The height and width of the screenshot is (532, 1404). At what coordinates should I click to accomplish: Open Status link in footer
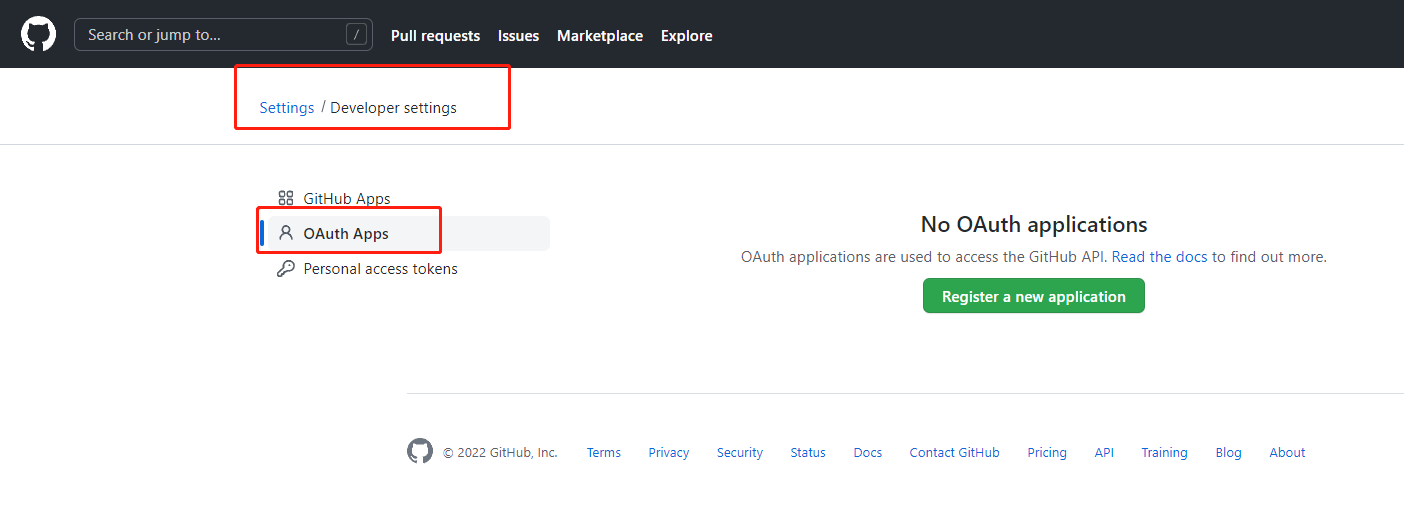[x=808, y=453]
